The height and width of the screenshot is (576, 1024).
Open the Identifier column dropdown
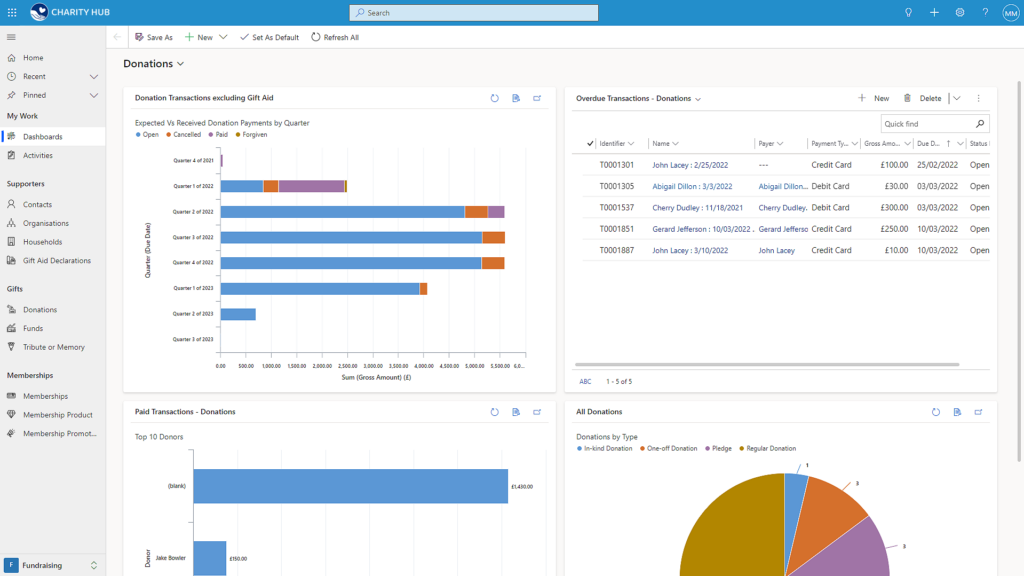[631, 144]
